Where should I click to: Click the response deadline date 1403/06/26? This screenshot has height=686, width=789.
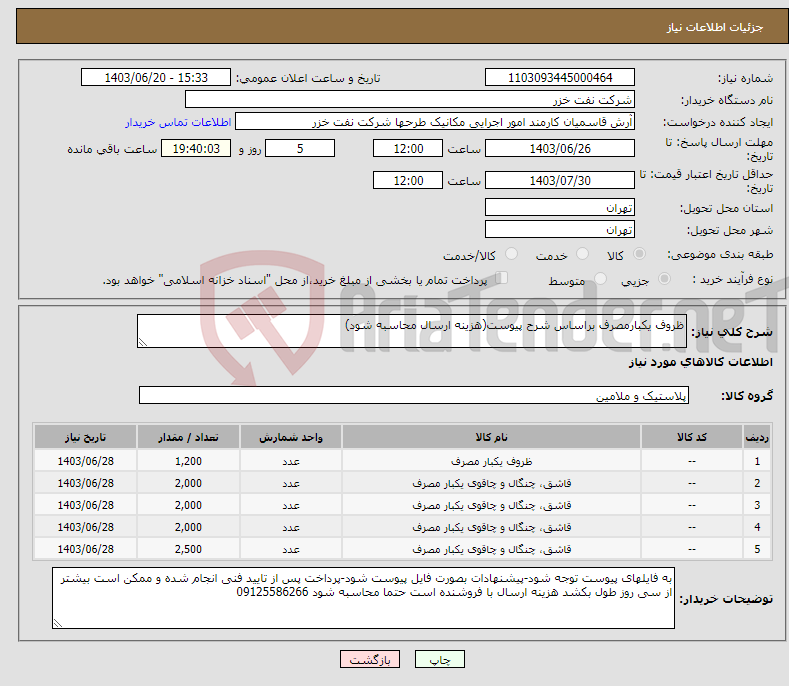[560, 148]
